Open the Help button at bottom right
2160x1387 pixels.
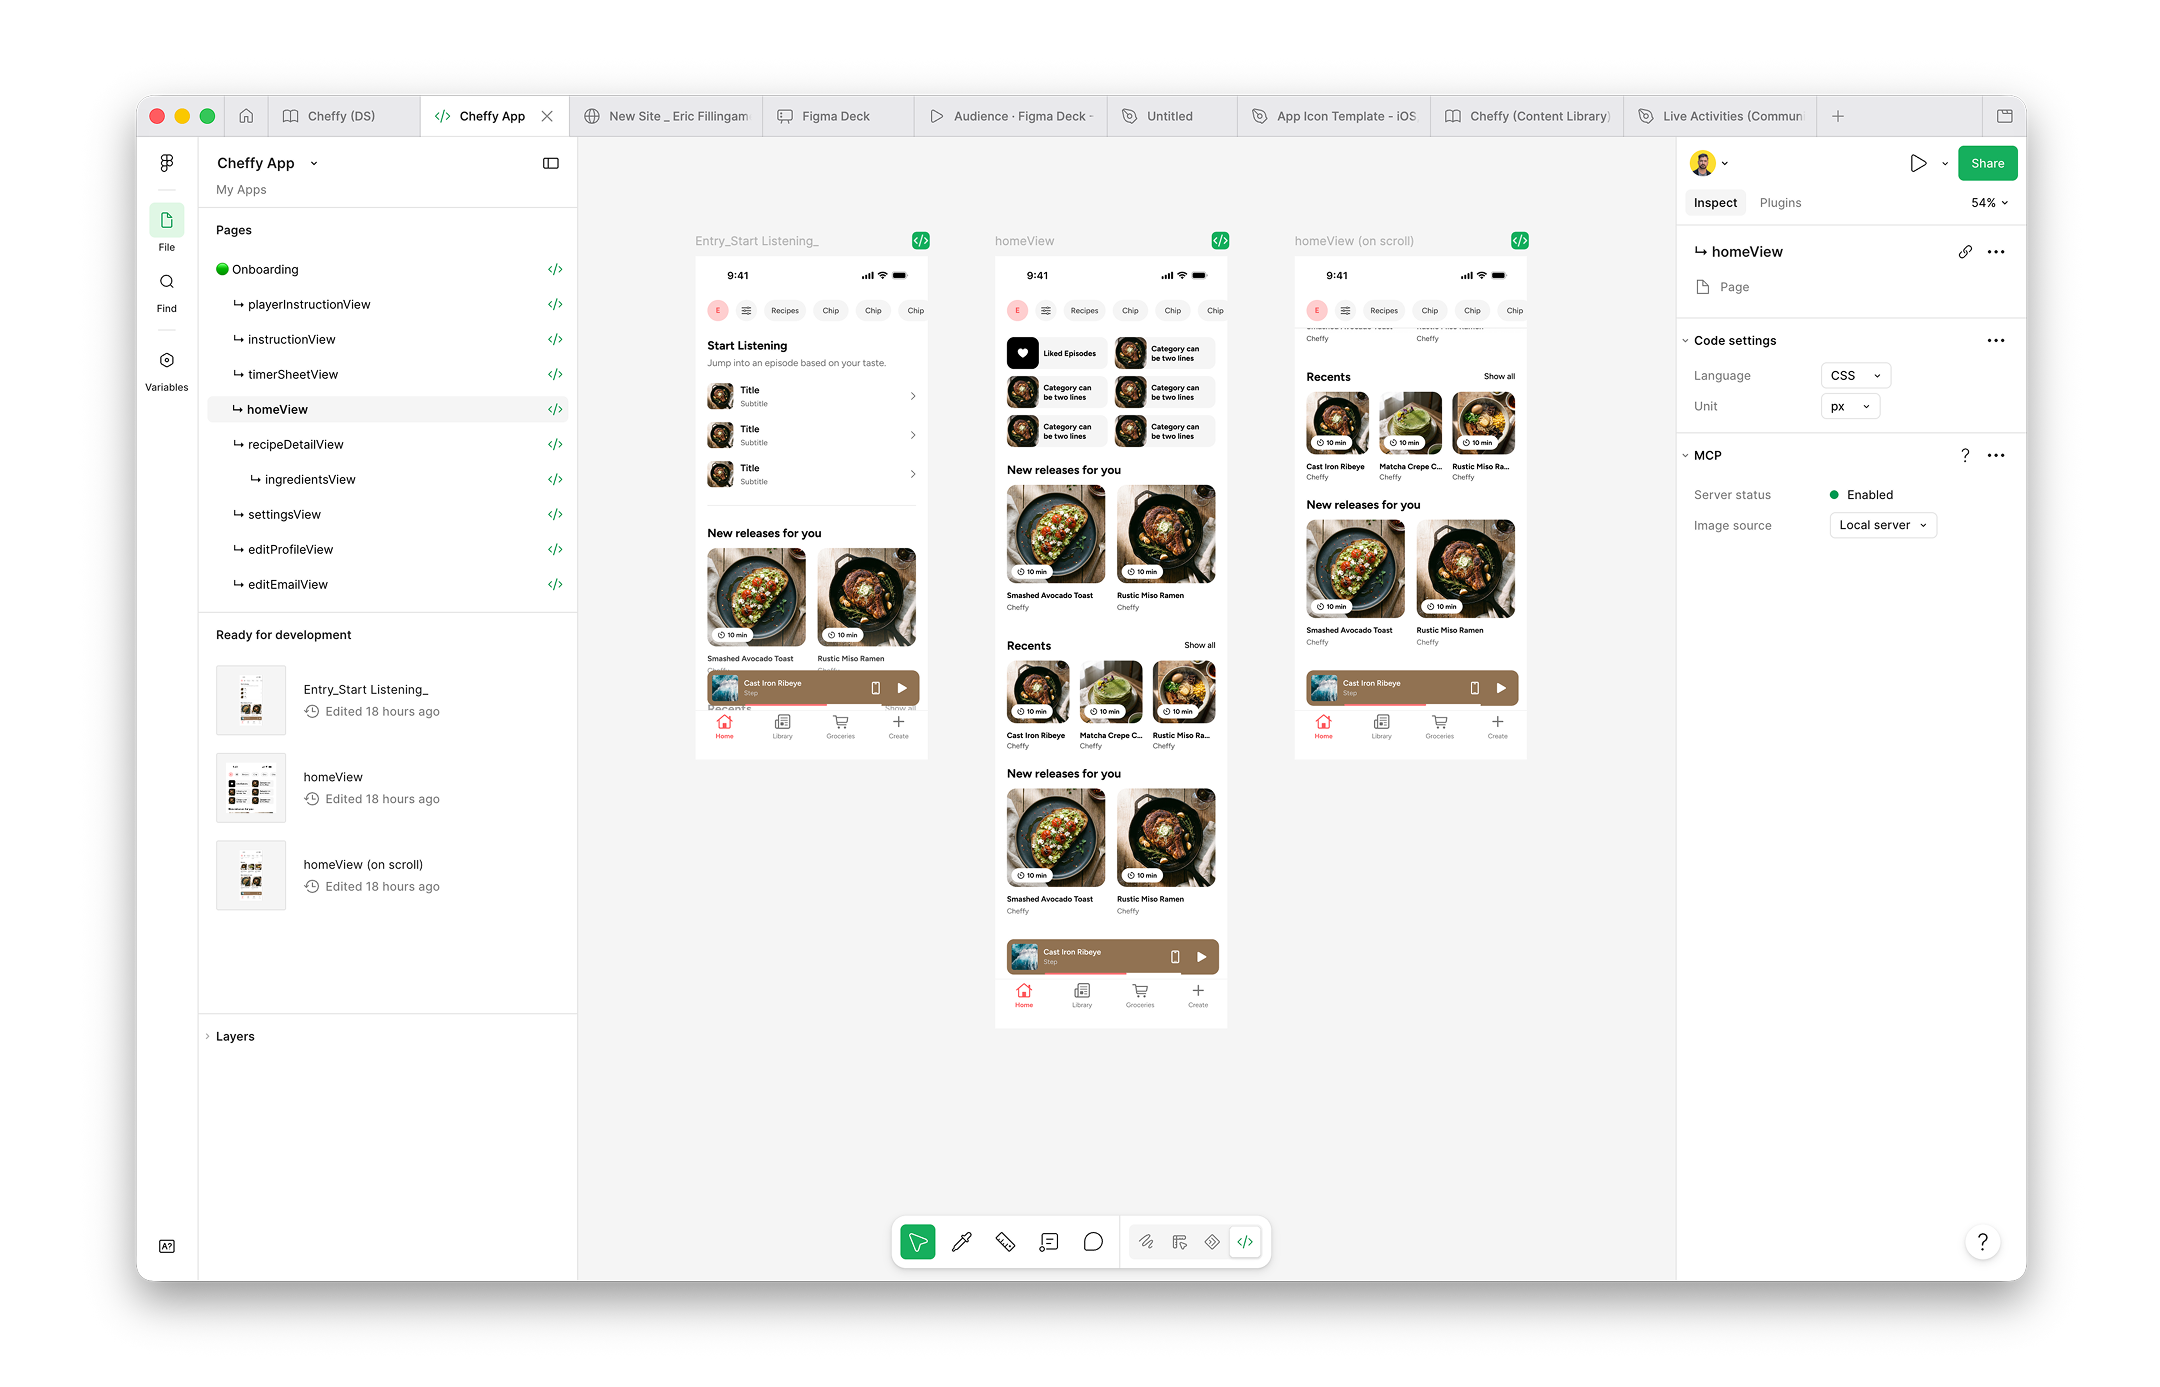(1982, 1242)
